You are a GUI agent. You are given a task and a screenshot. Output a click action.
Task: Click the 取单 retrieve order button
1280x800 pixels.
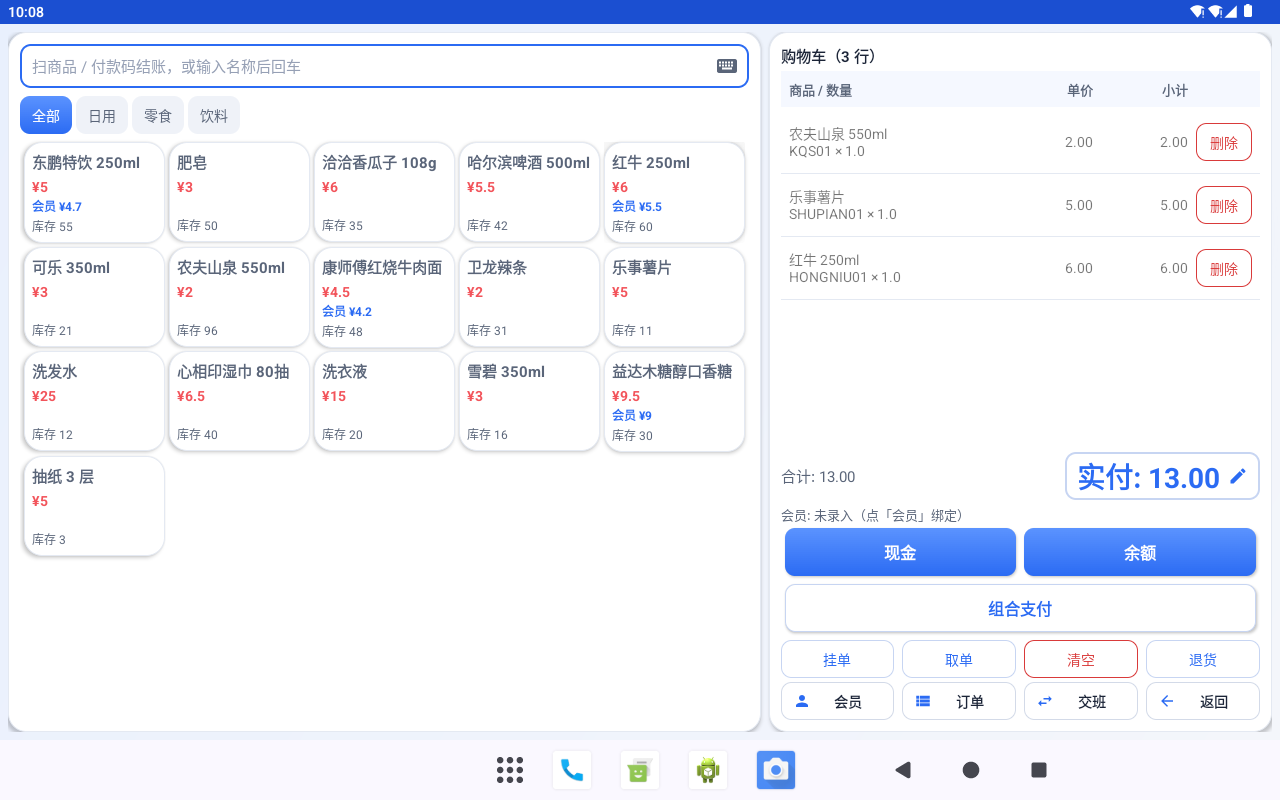pyautogui.click(x=959, y=660)
